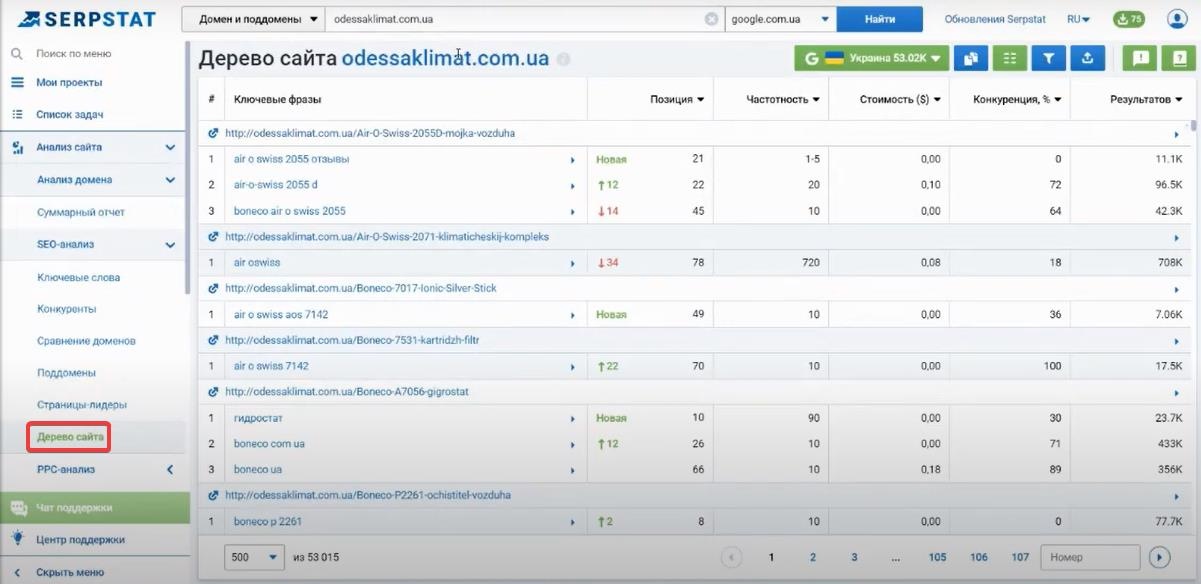1201x584 pixels.
Task: Click the blue 'Найти' button
Action: coord(880,19)
